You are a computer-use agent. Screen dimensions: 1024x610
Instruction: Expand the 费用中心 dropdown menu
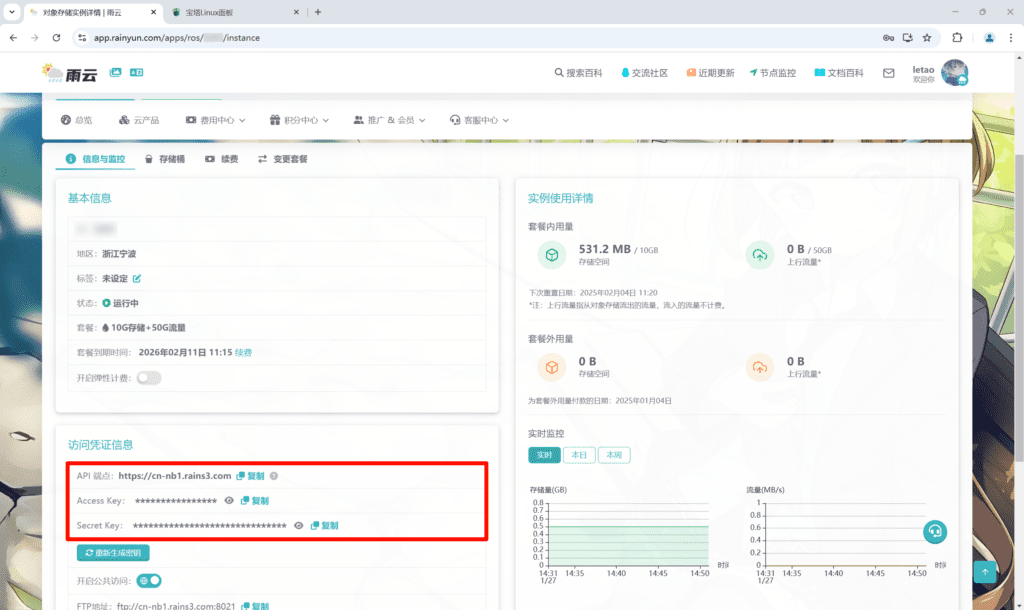(215, 120)
